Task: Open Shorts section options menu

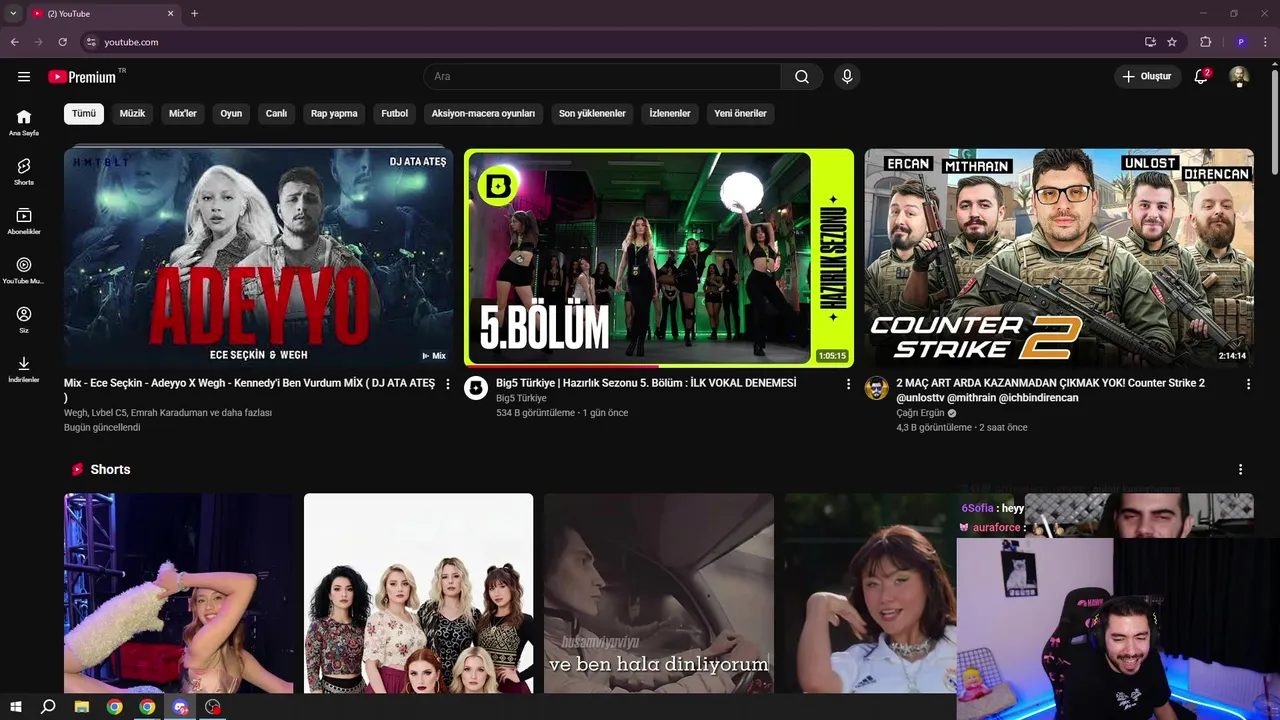Action: [1241, 470]
